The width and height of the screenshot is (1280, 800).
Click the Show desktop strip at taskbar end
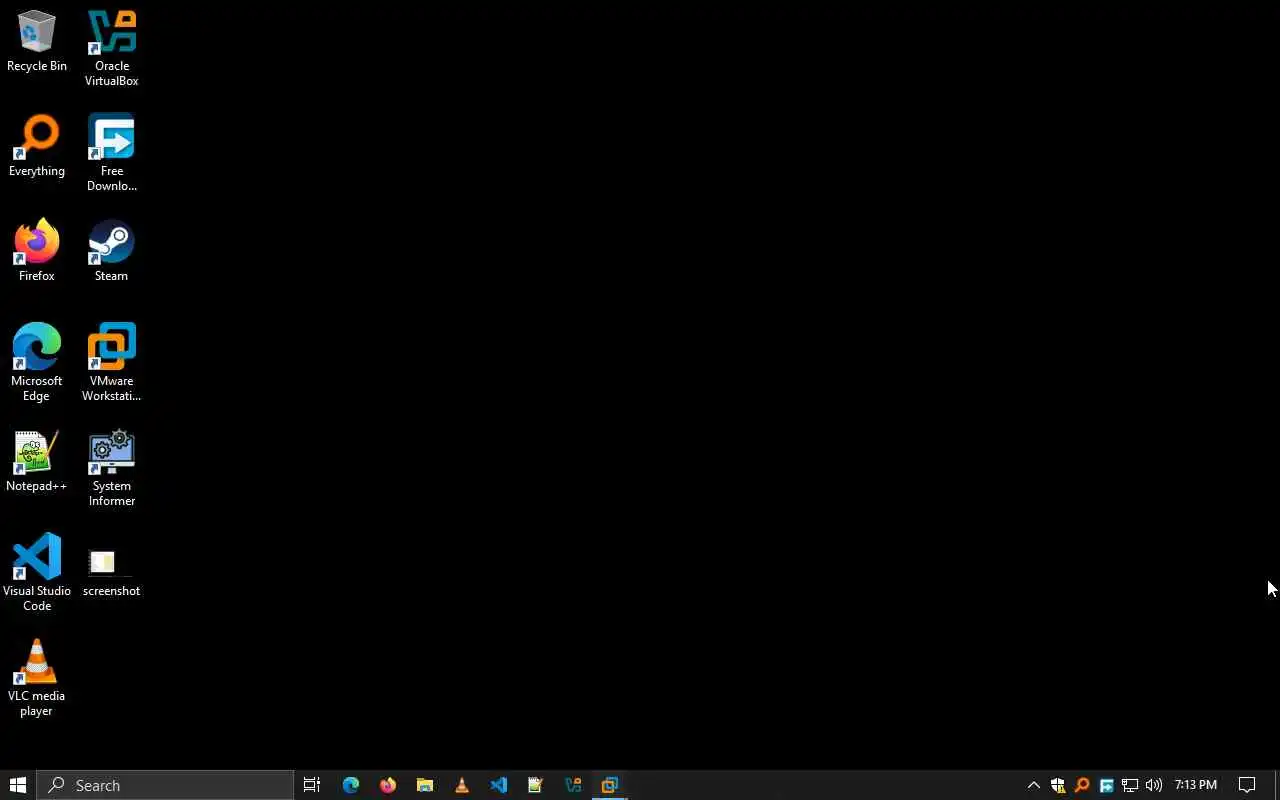1277,785
